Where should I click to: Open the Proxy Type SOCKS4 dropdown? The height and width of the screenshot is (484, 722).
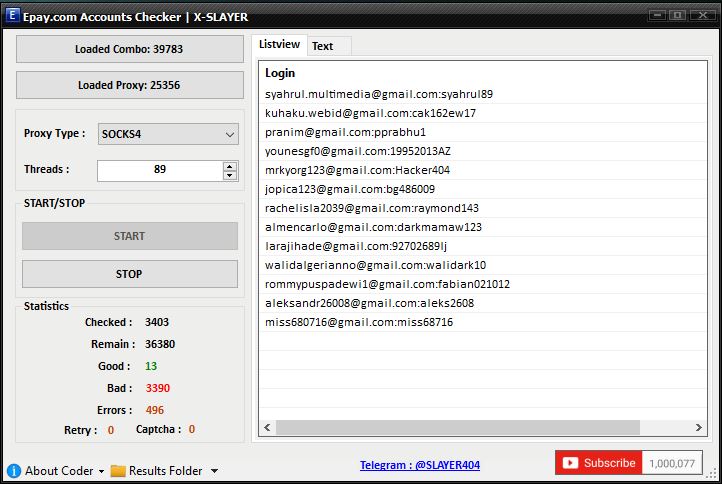coord(168,134)
